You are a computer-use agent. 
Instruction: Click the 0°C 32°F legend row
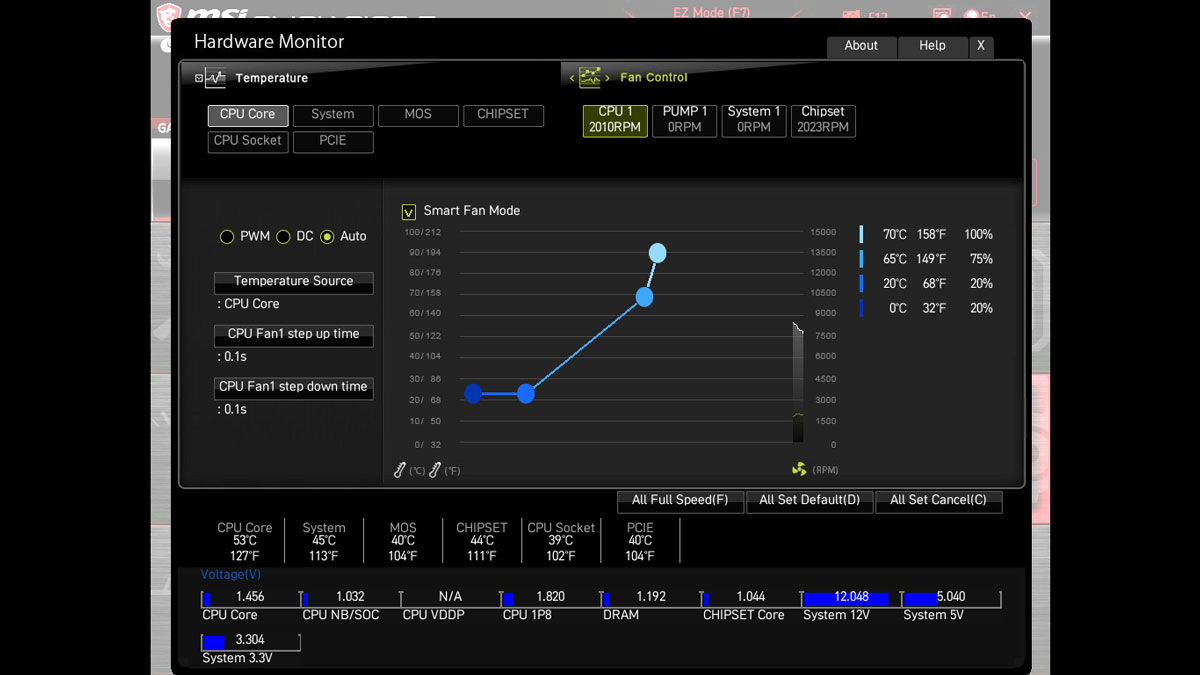tap(926, 309)
